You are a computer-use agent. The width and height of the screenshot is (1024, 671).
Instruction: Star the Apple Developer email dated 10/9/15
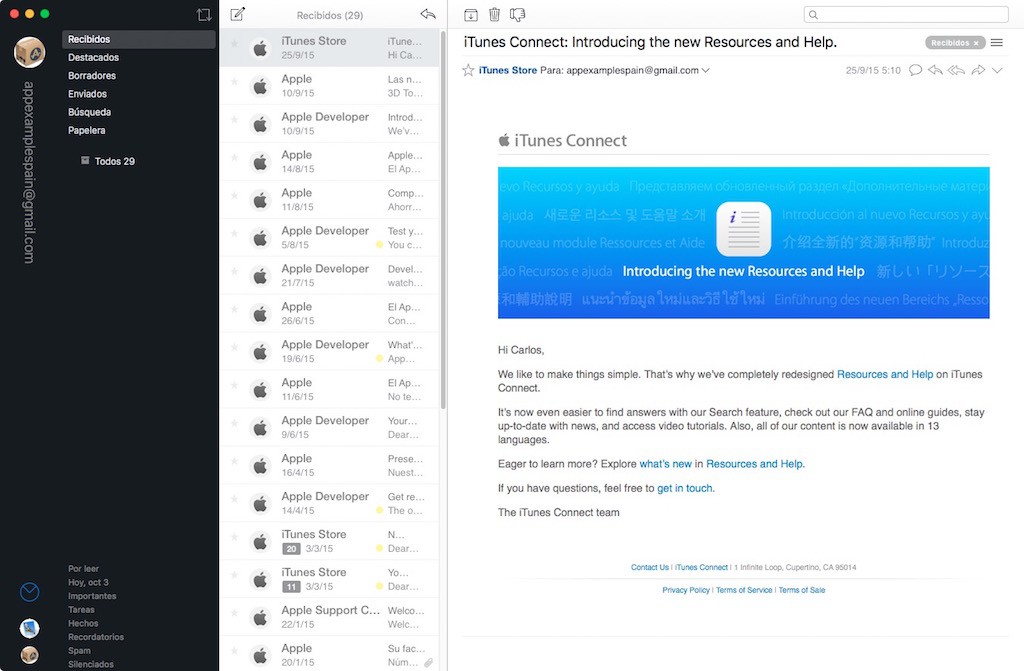click(234, 120)
